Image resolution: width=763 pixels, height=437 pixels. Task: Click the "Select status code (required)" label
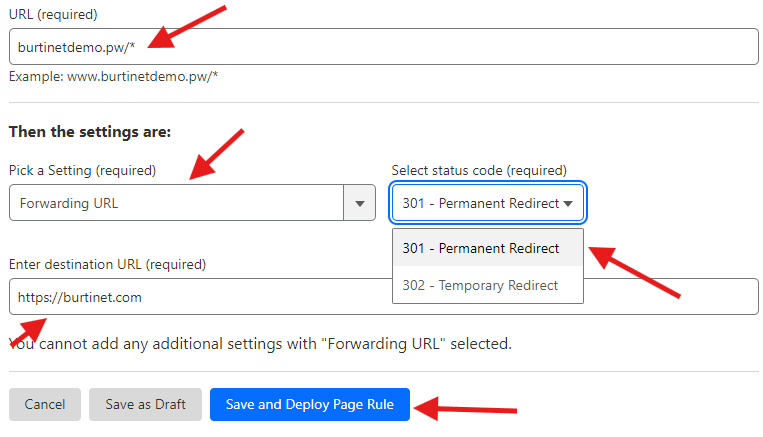click(479, 170)
